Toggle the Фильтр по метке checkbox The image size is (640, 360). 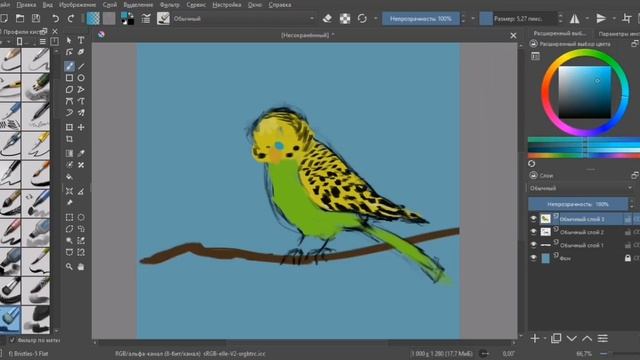(x=12, y=340)
